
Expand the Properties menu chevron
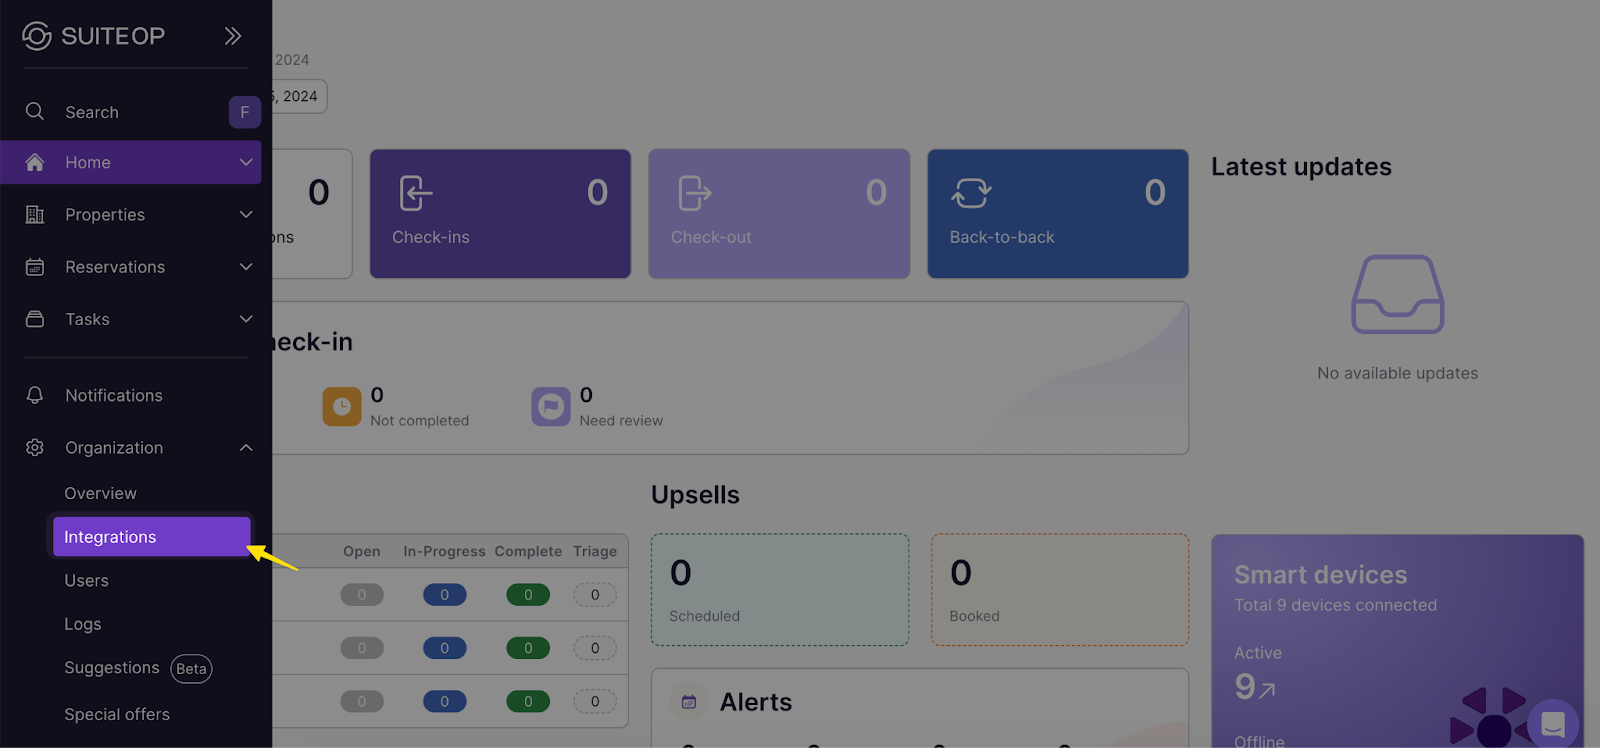[246, 214]
